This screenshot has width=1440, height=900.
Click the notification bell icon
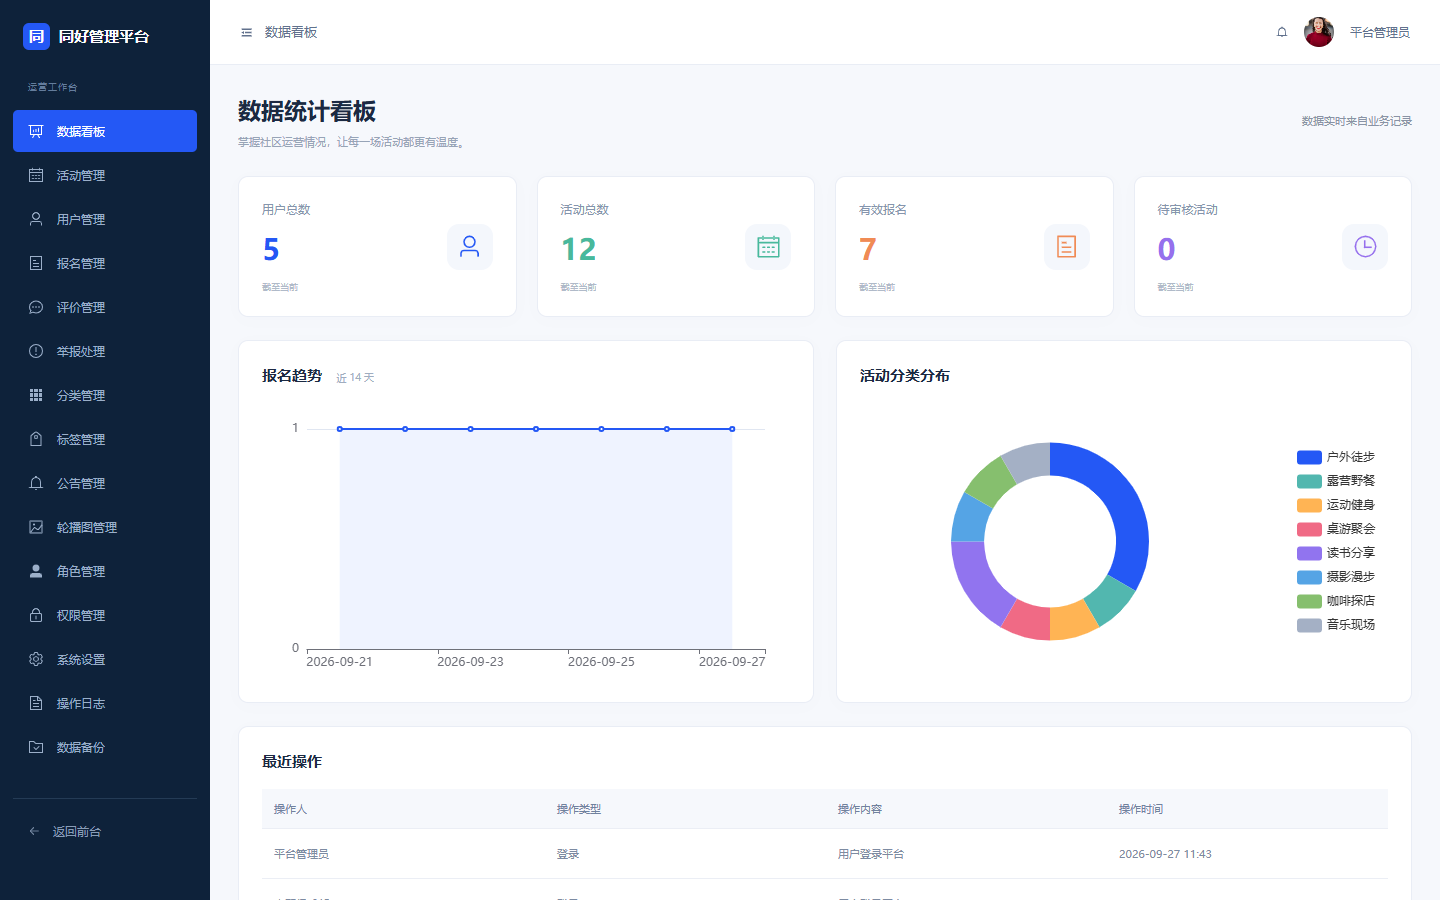tap(1282, 32)
